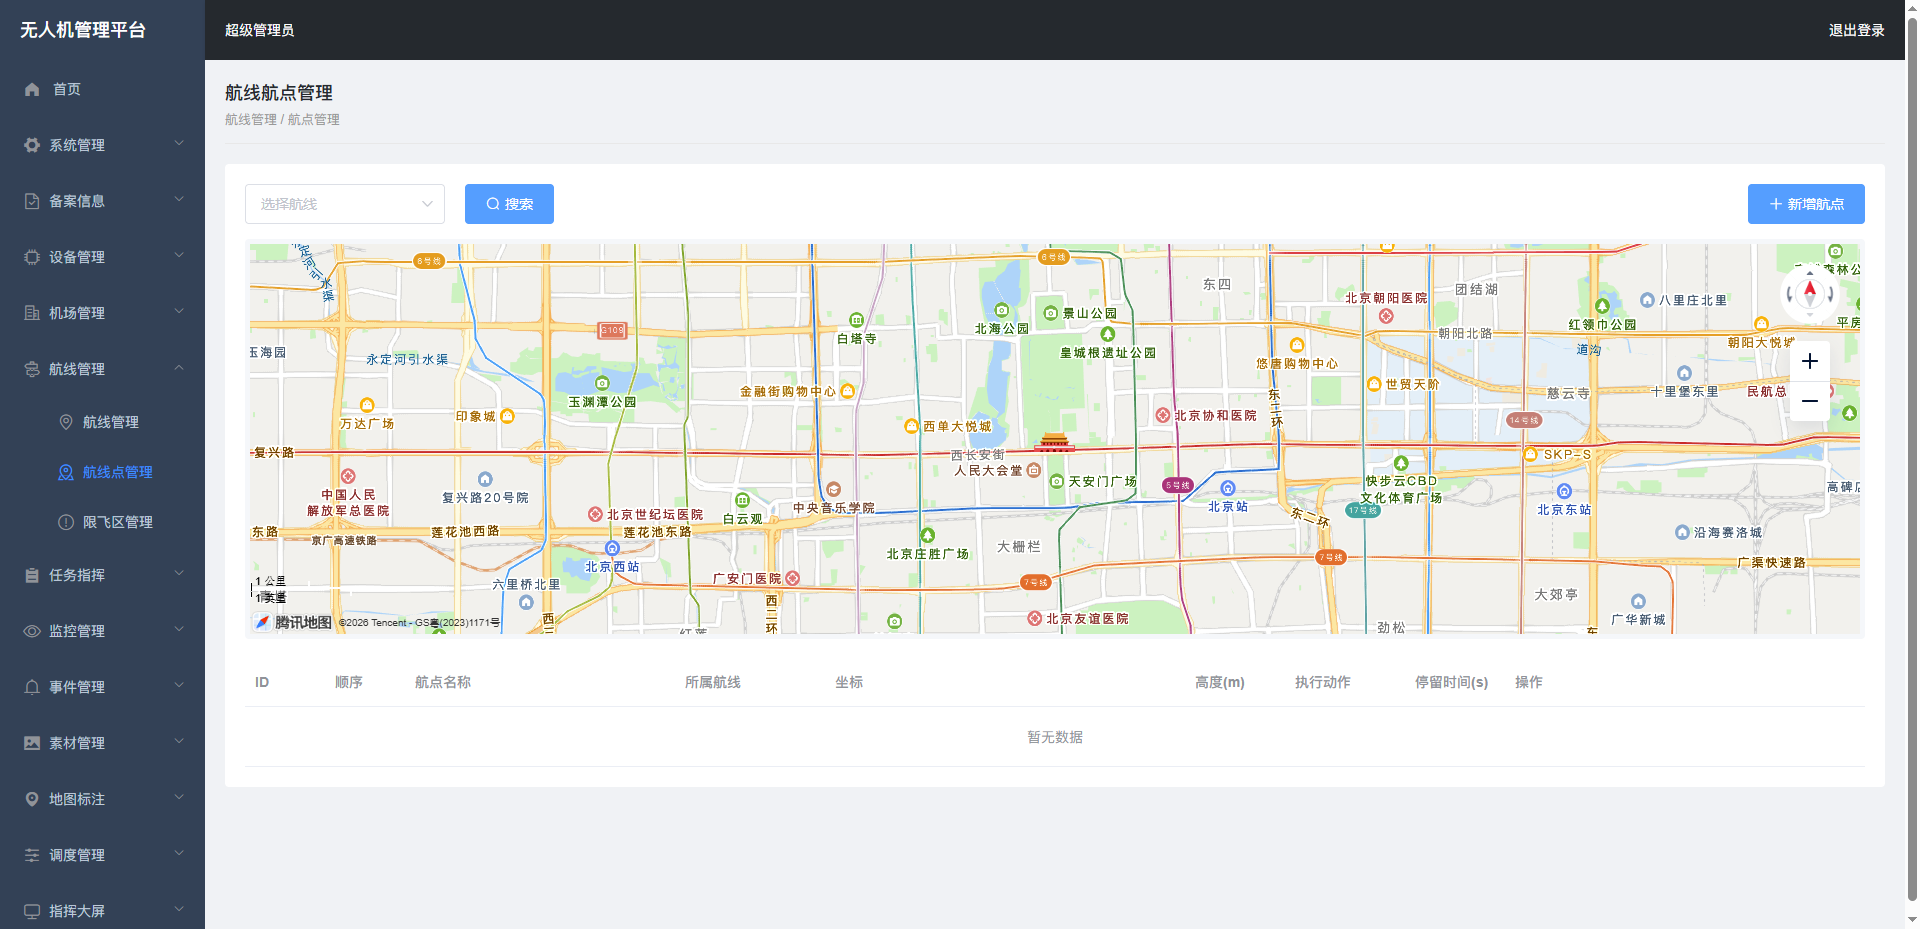Click the 搜索 button

click(x=509, y=204)
